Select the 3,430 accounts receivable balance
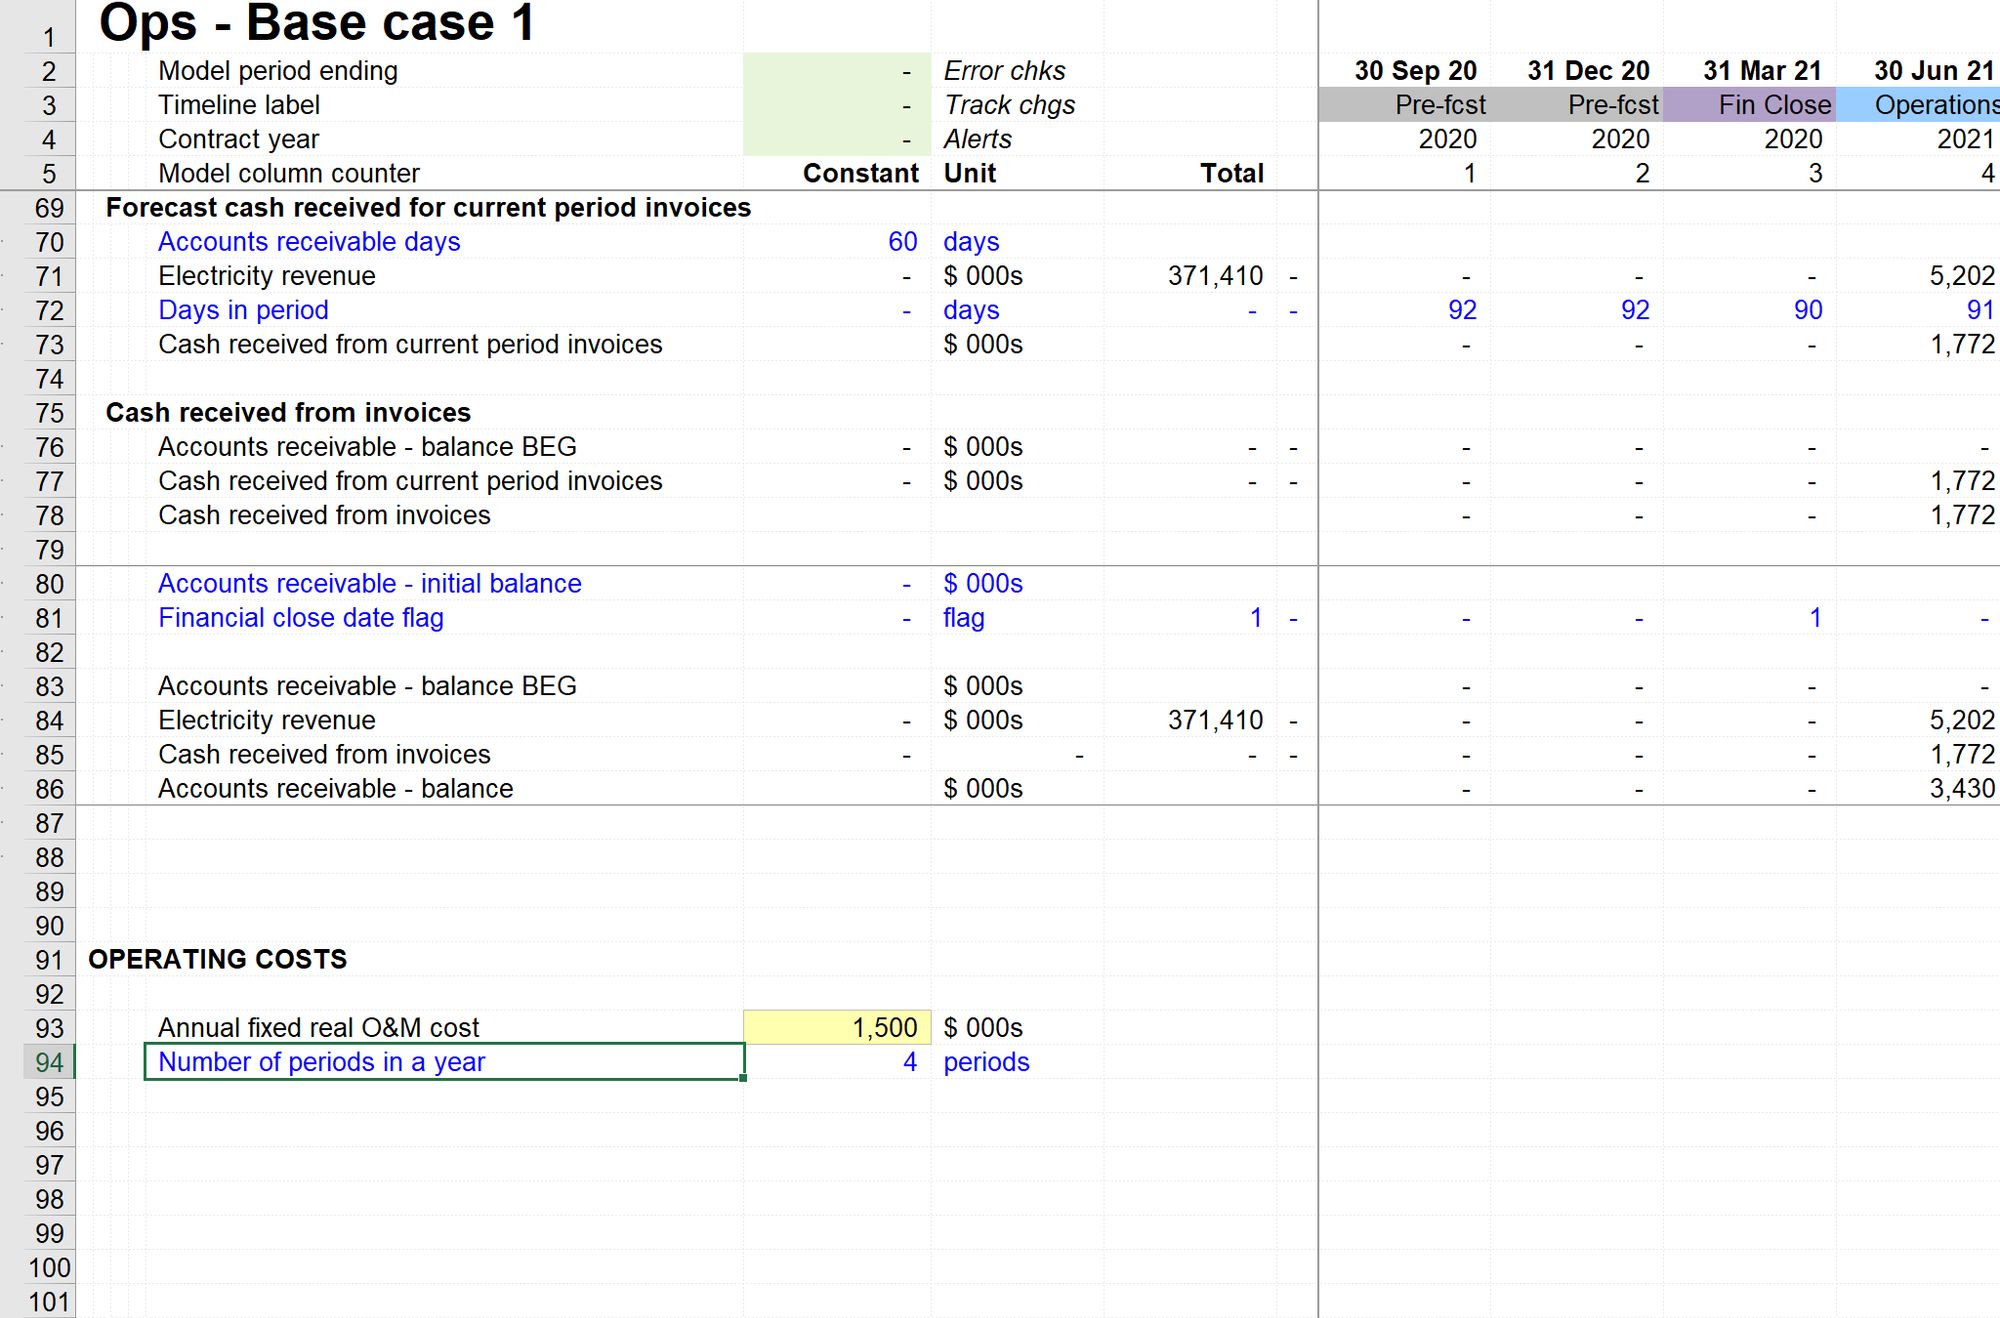The image size is (2000, 1318). (x=1962, y=789)
